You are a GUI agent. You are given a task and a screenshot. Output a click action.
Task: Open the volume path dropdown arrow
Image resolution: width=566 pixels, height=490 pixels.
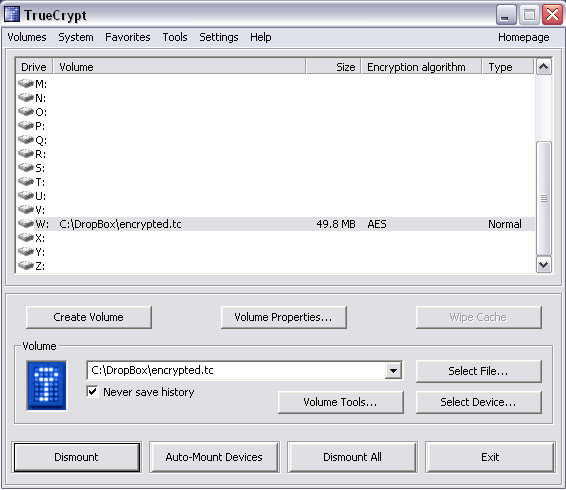point(393,370)
